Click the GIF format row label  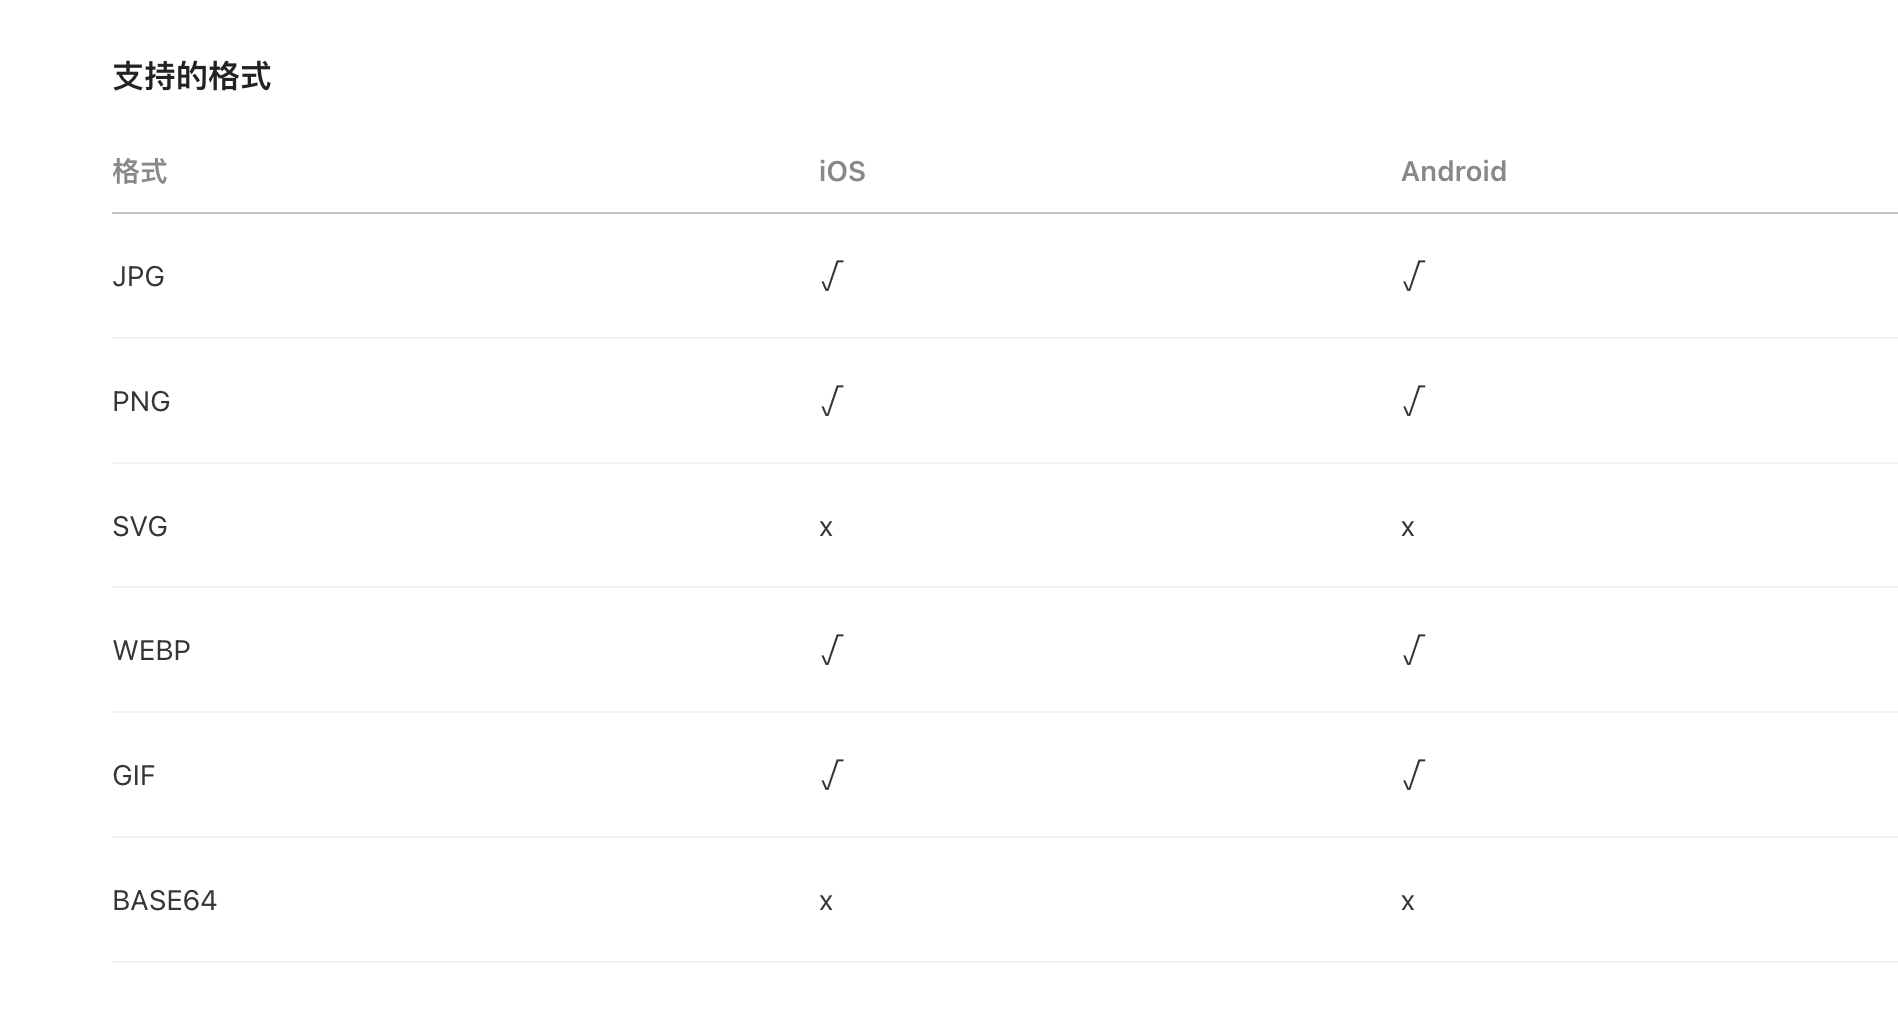(134, 776)
